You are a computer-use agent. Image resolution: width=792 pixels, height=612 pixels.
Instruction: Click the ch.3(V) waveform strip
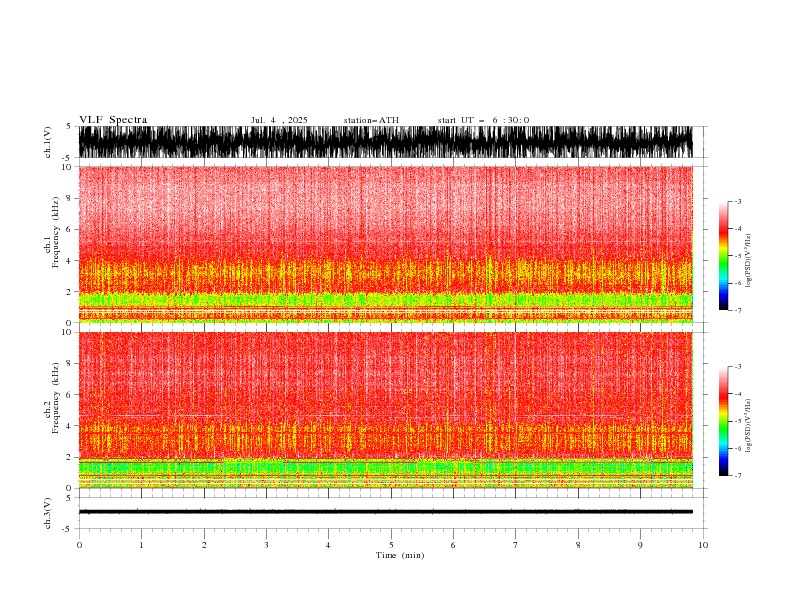coord(385,513)
